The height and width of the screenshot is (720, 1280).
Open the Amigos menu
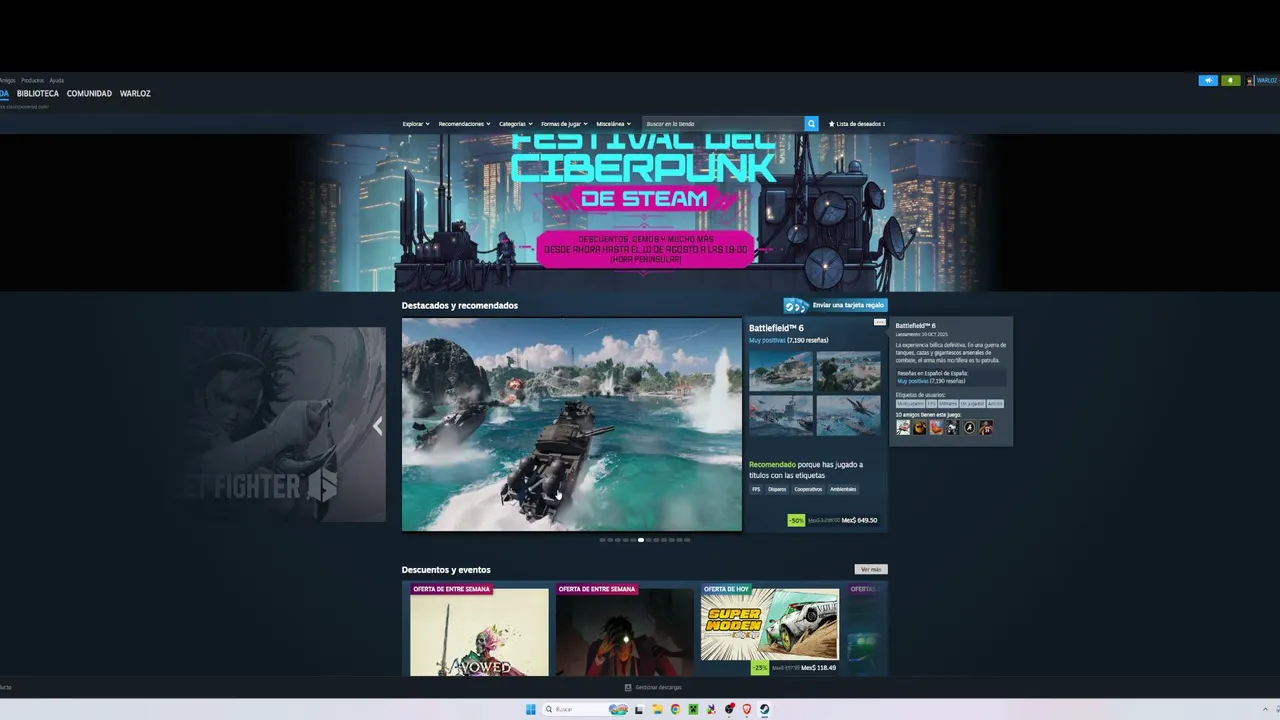click(7, 80)
